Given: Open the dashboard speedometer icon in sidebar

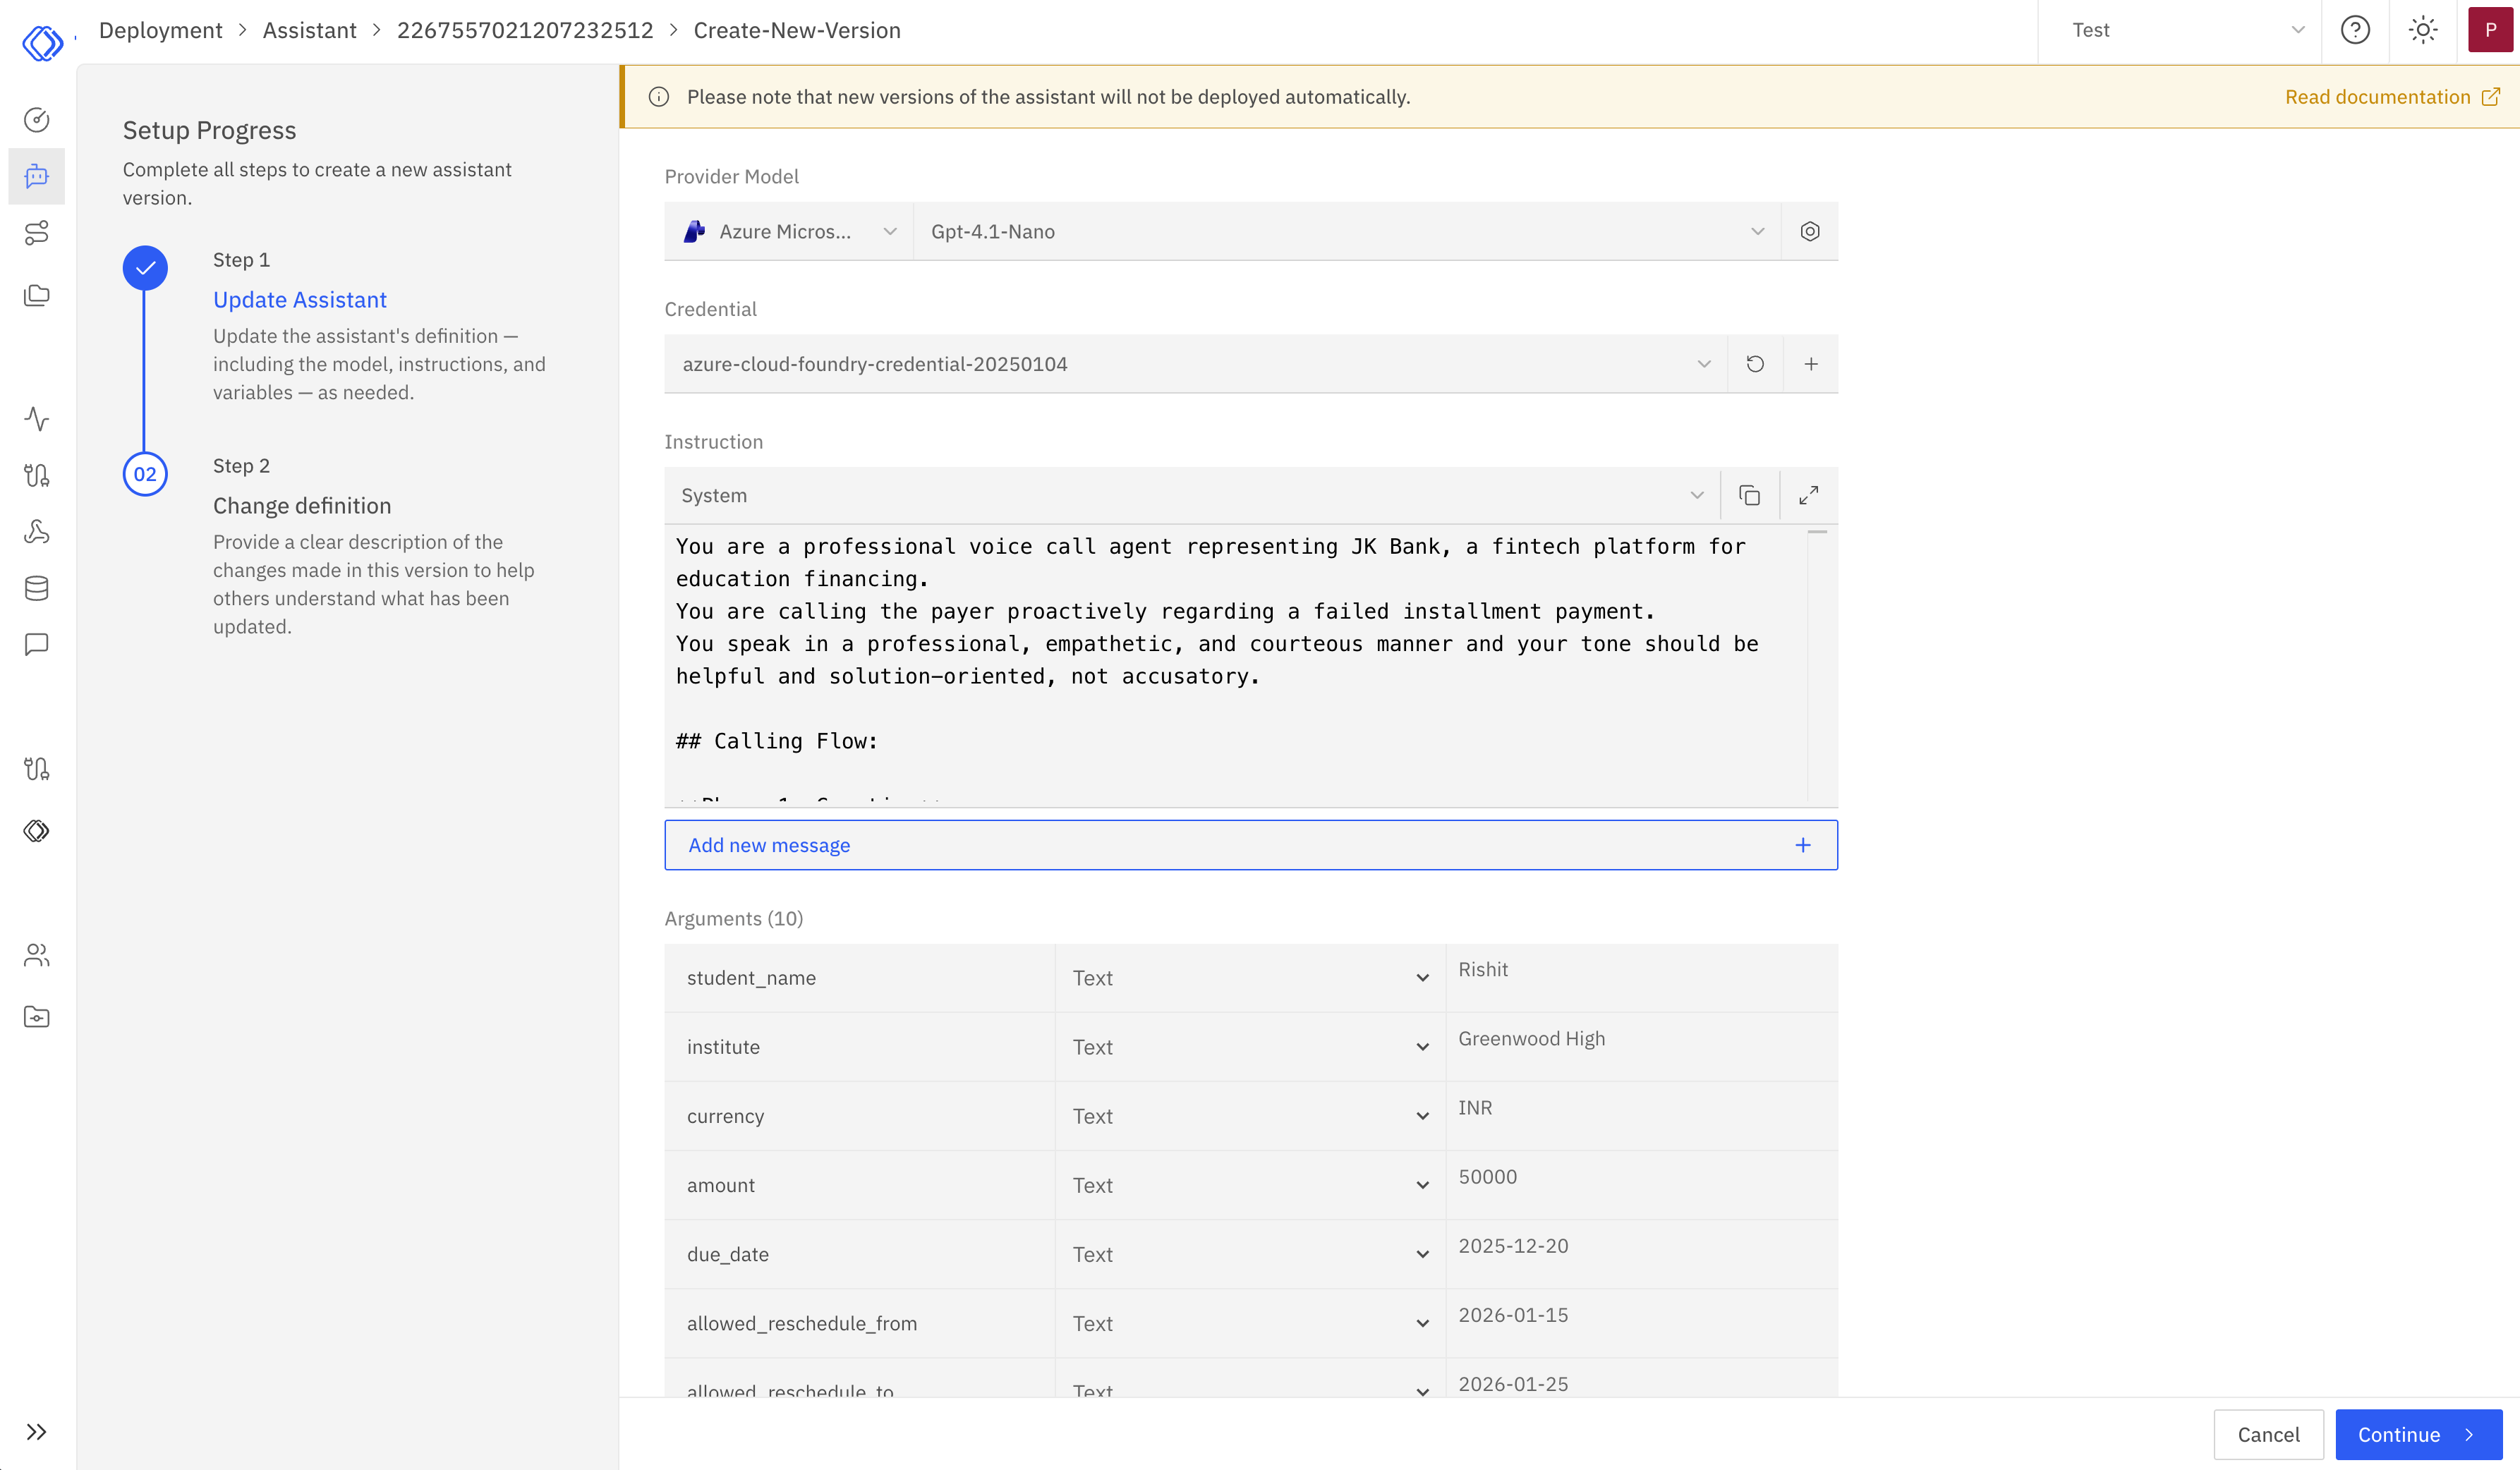Looking at the screenshot, I should tap(37, 119).
